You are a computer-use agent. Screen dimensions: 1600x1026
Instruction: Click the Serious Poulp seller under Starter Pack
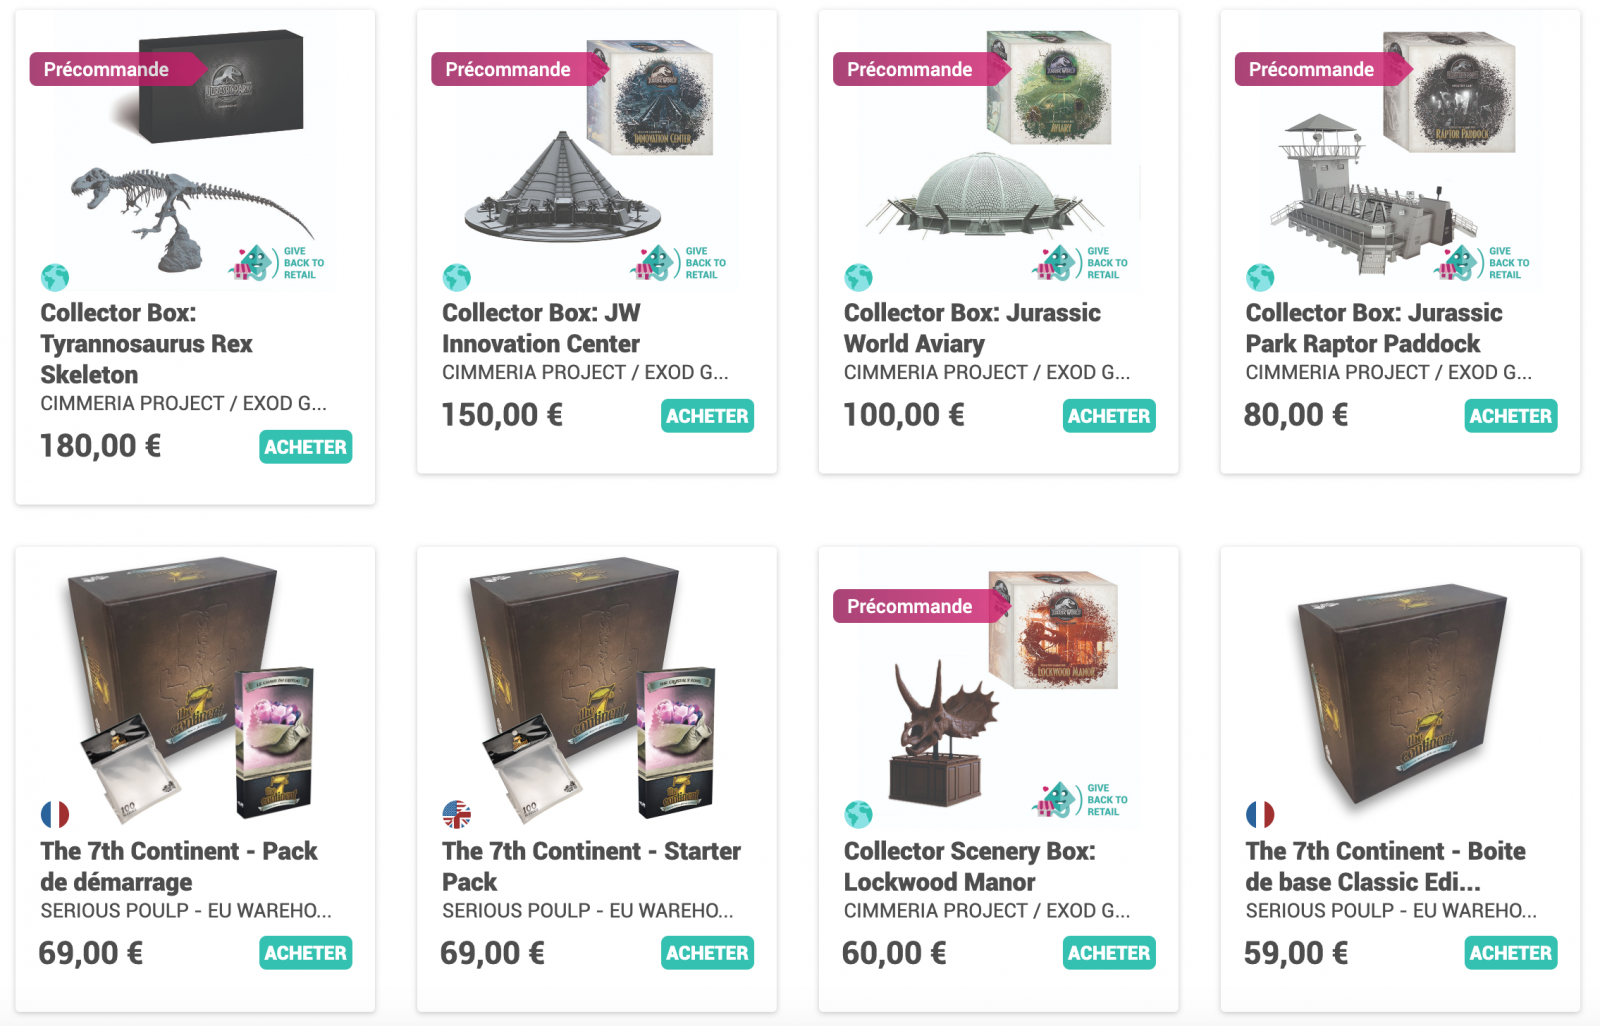(x=587, y=910)
